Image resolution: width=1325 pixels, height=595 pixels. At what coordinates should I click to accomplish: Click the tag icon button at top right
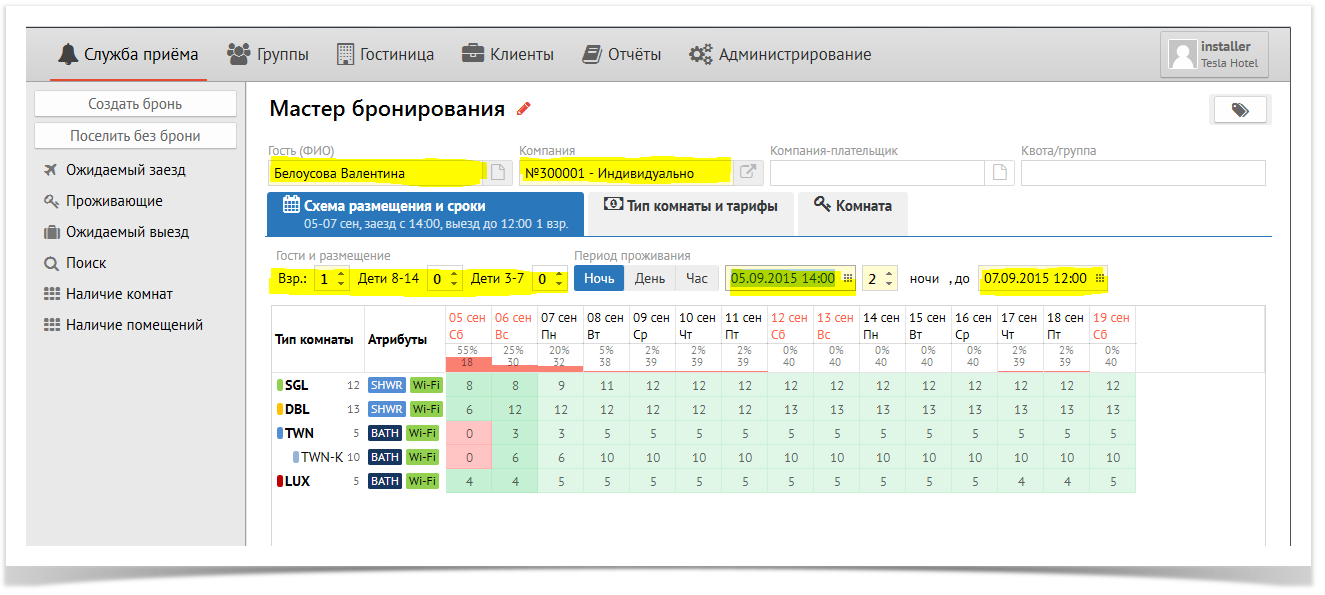coord(1240,110)
